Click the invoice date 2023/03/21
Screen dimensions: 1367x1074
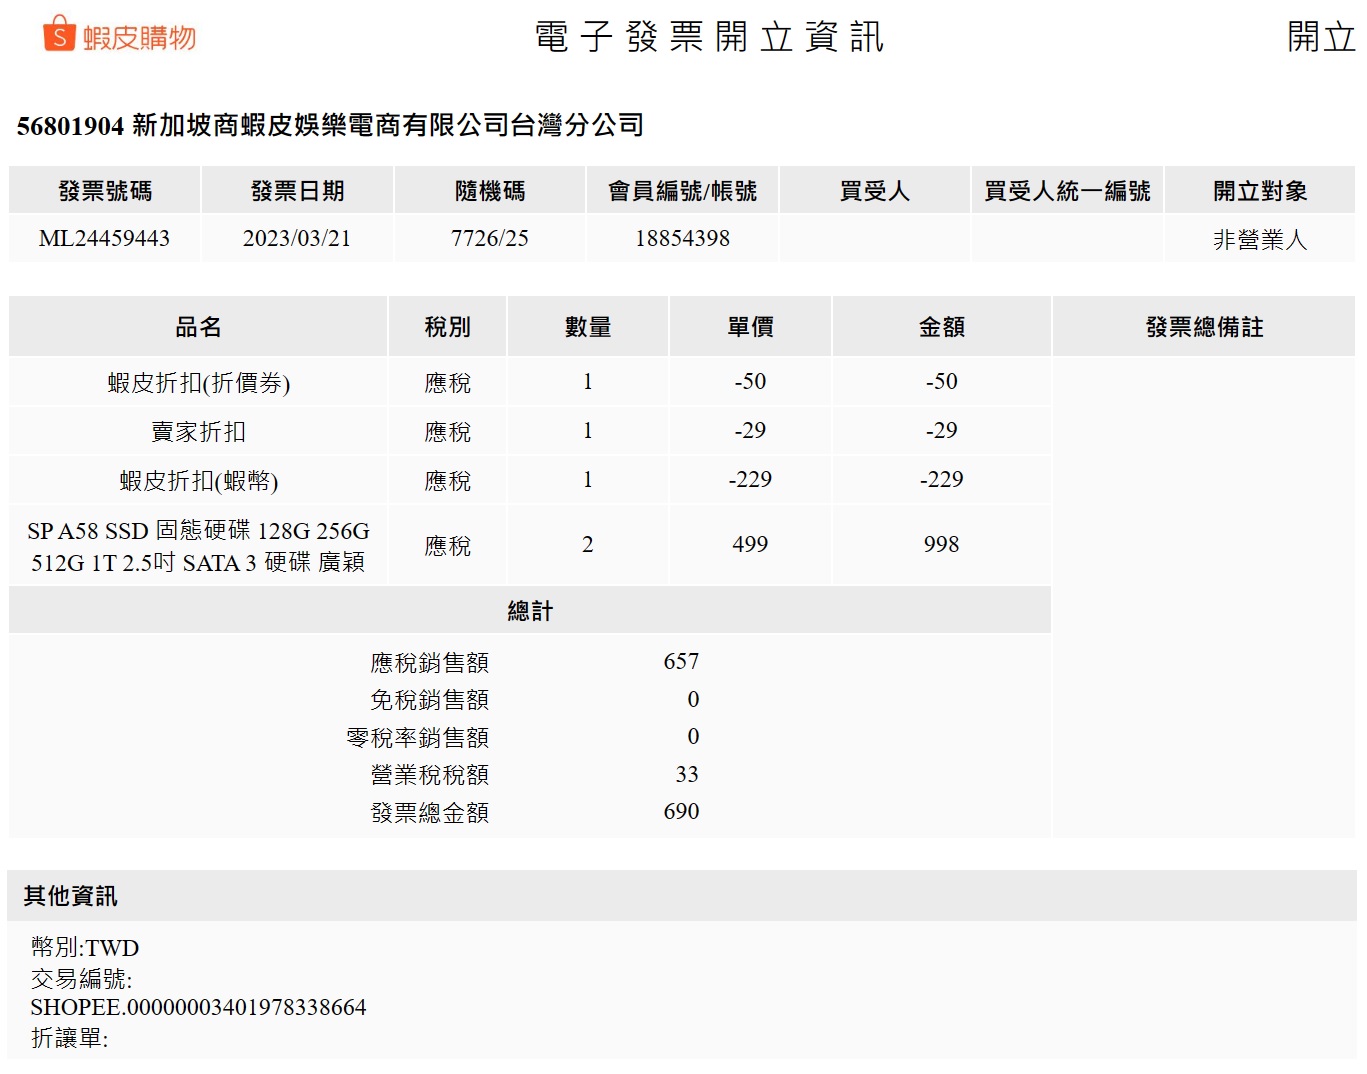point(297,239)
